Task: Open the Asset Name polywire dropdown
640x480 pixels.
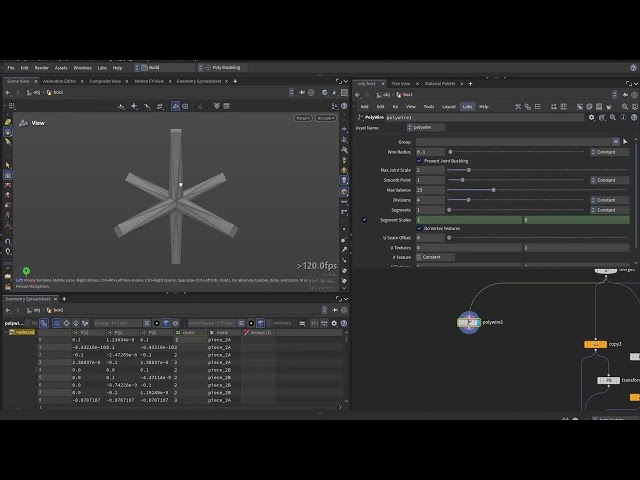Action: (426, 127)
